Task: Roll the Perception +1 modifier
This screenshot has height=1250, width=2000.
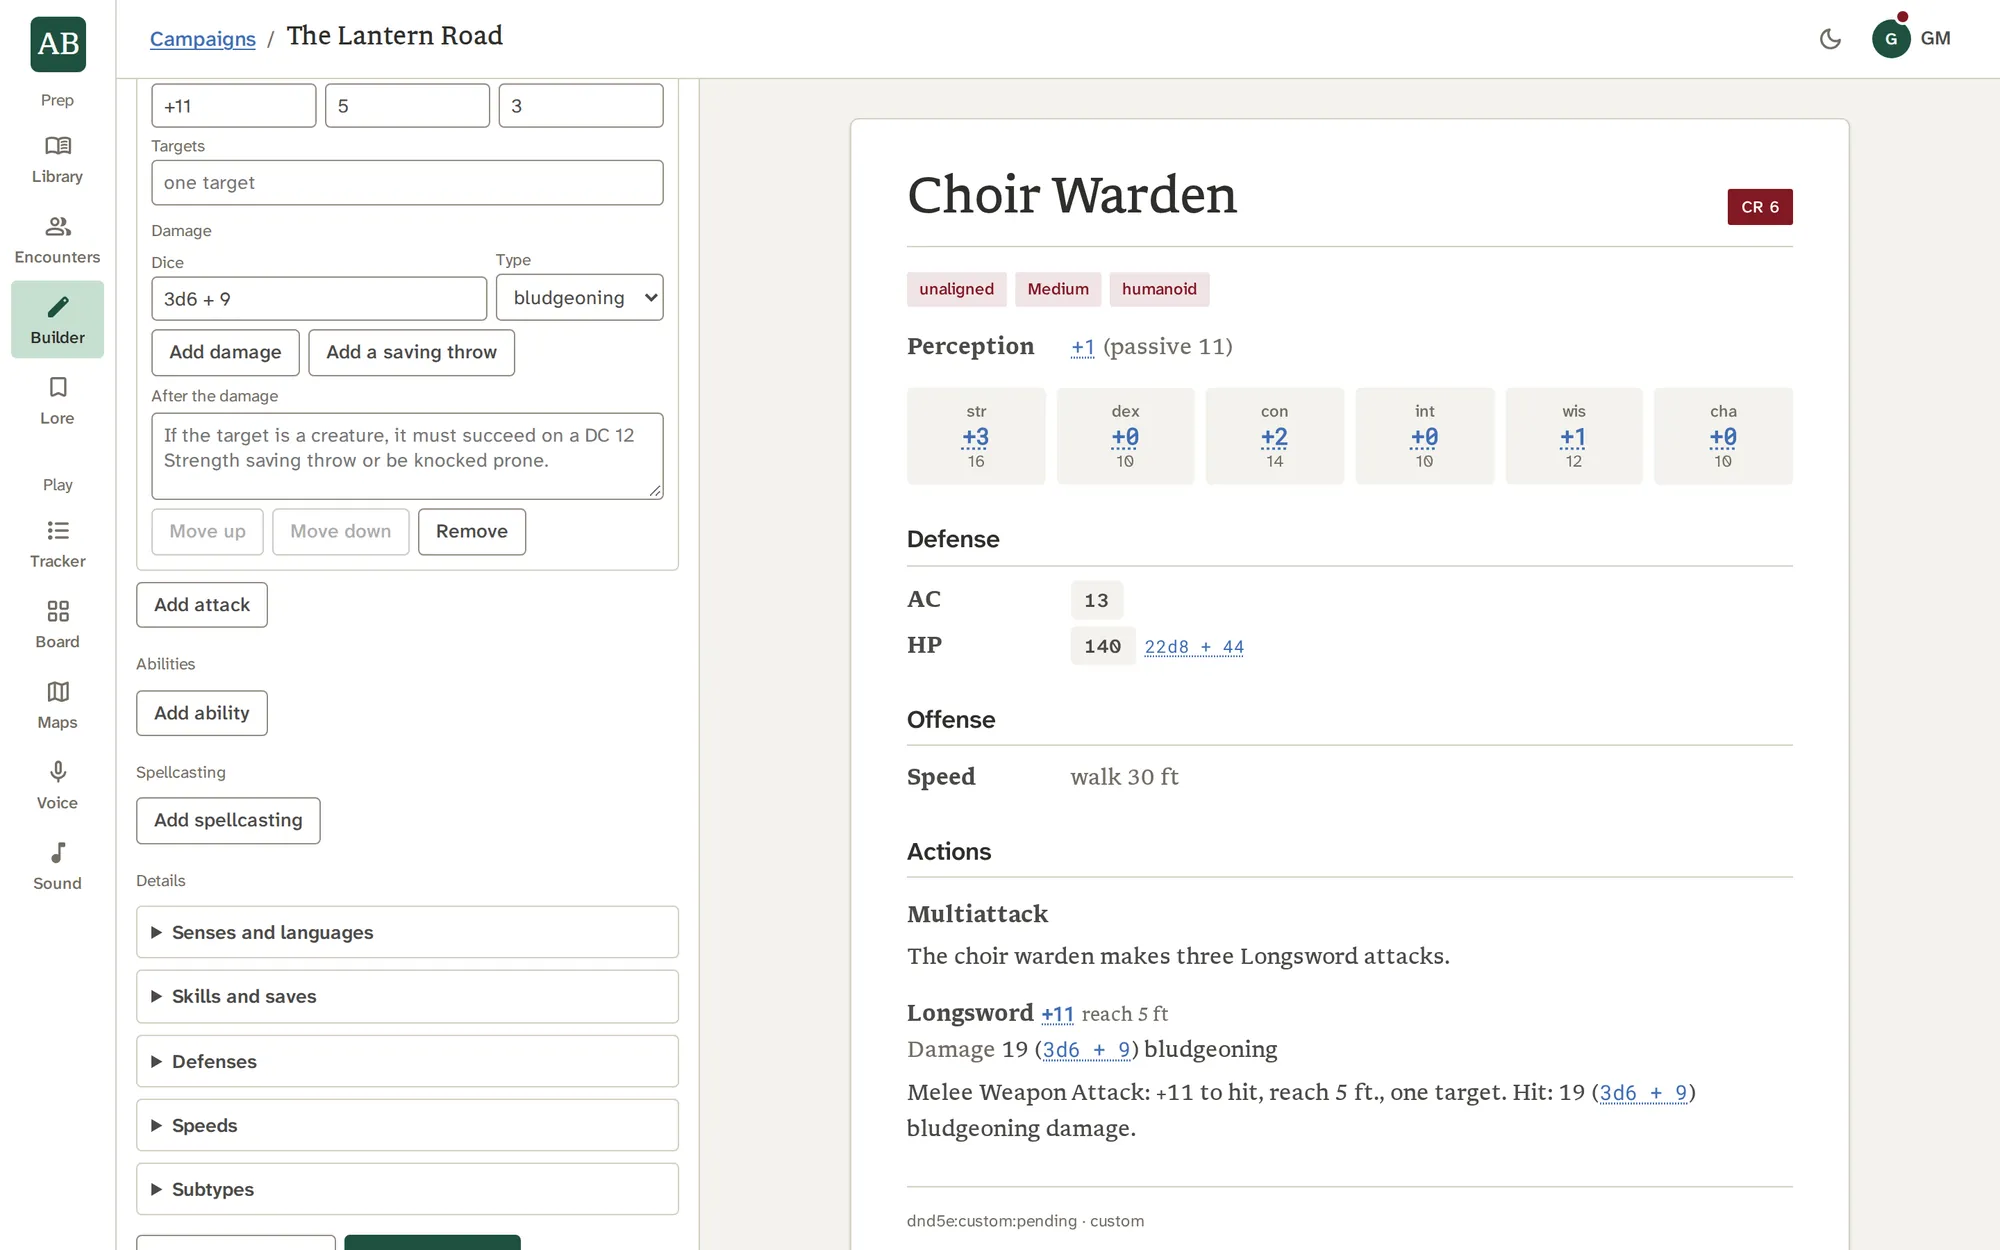Action: pyautogui.click(x=1083, y=347)
